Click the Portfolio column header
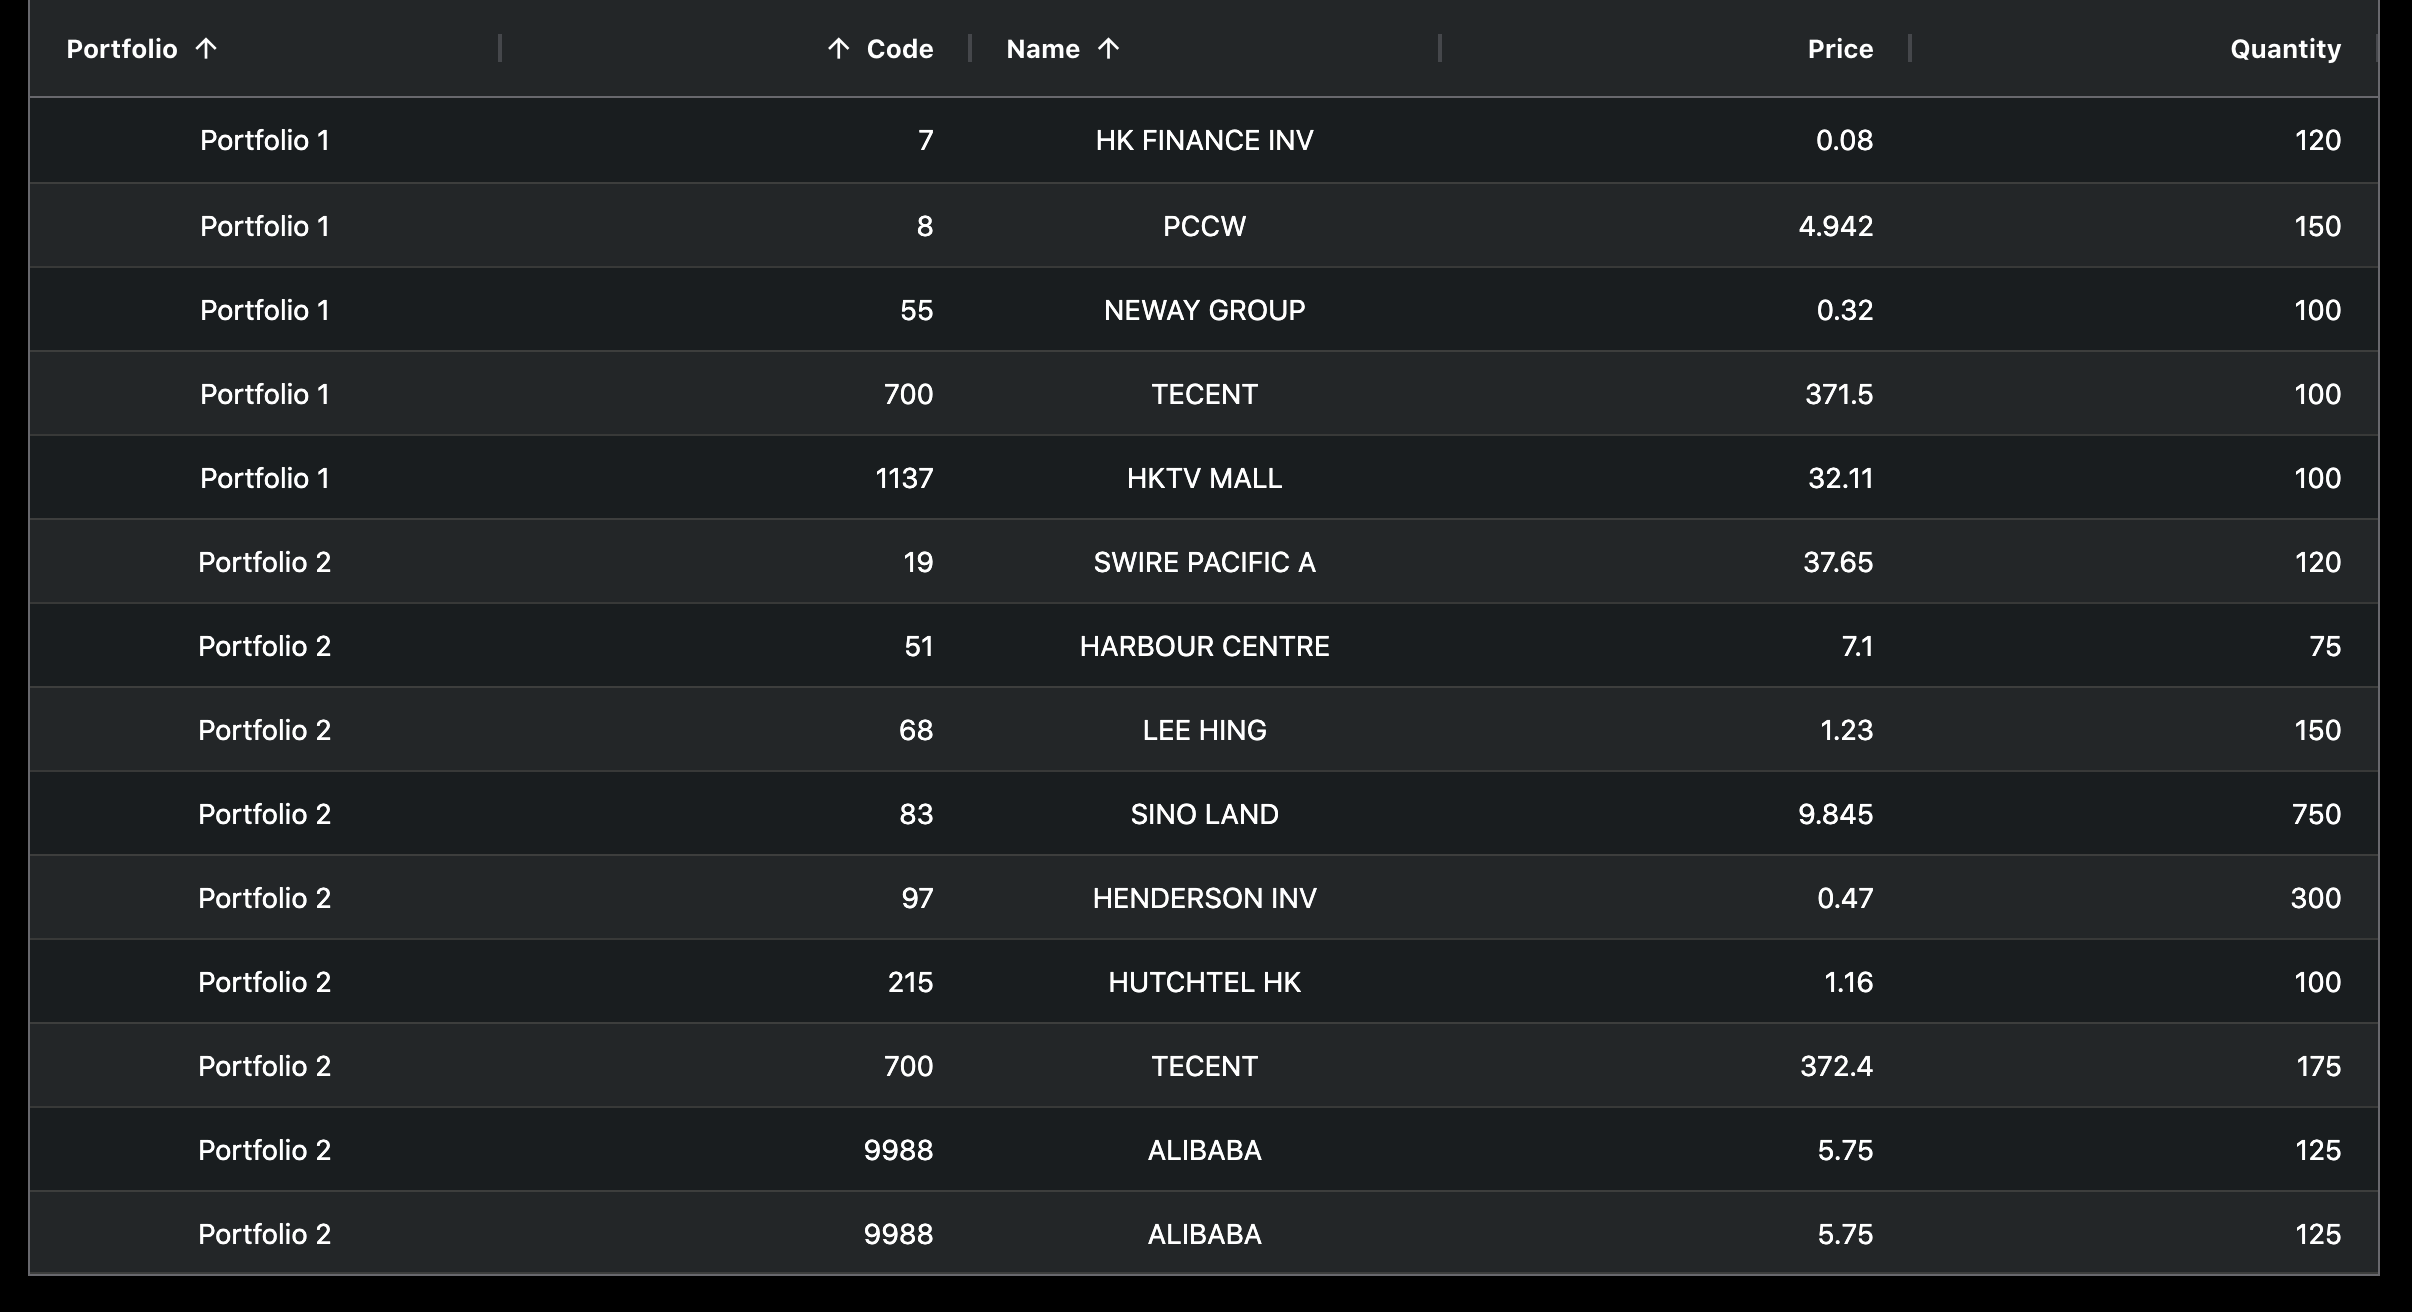 pos(122,48)
